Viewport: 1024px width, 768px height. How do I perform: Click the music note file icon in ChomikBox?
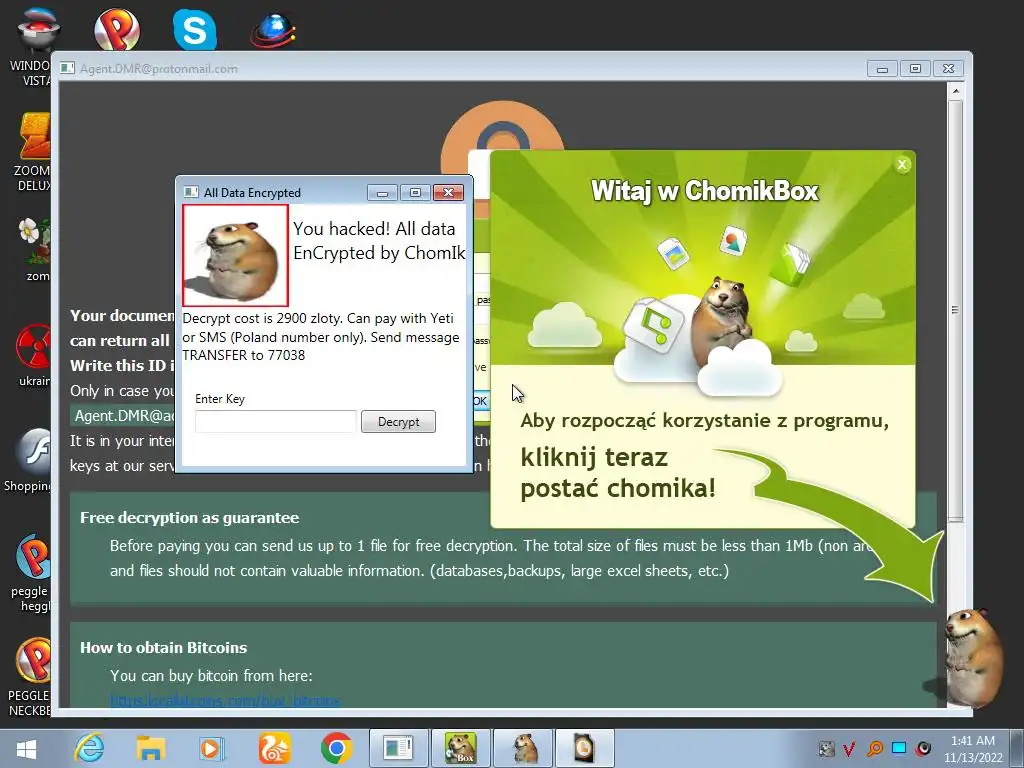654,324
